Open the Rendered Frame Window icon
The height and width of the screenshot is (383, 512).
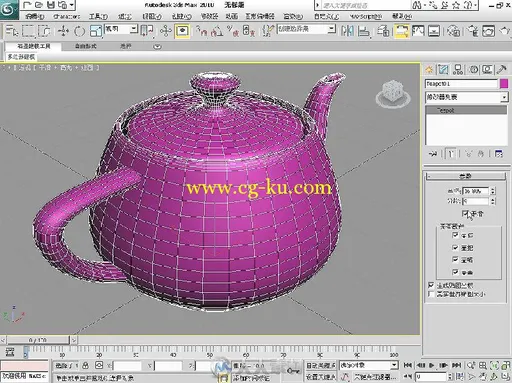(x=489, y=31)
